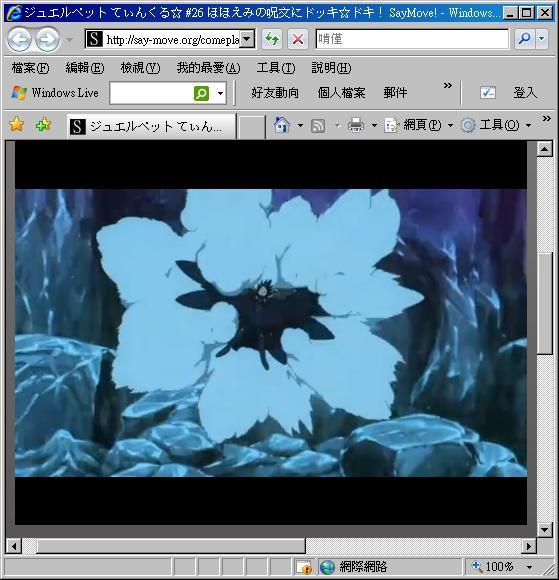Maximize the Internet Explorer window
559x580 pixels.
(x=527, y=13)
